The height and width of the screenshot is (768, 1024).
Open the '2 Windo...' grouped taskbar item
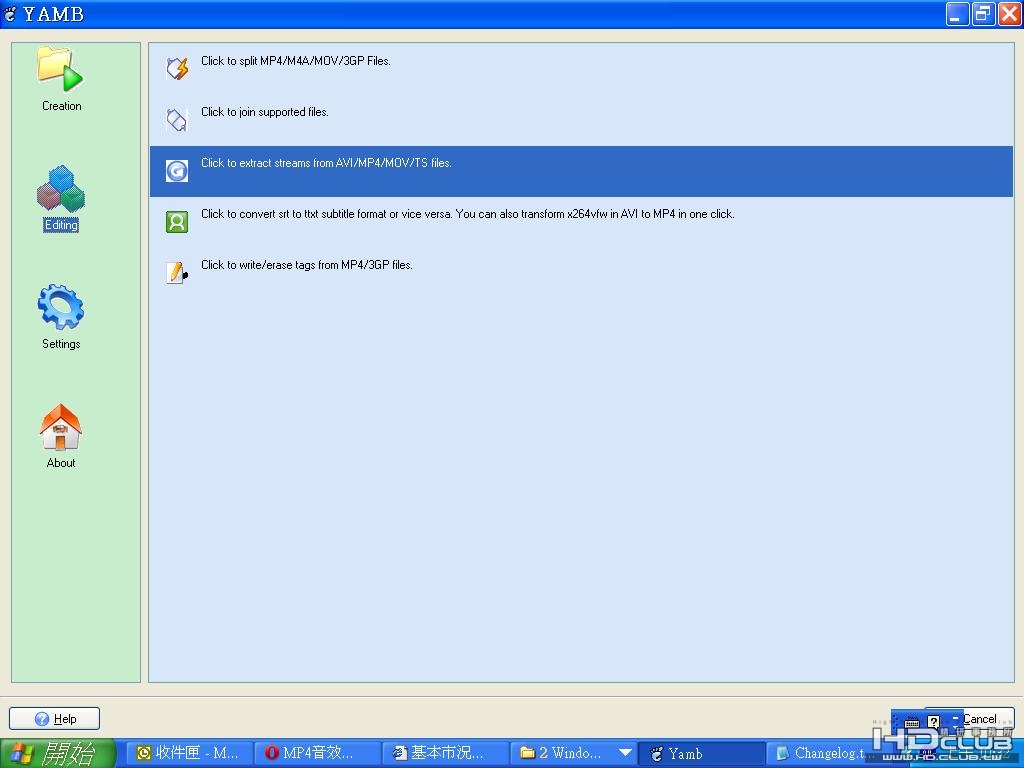(574, 753)
